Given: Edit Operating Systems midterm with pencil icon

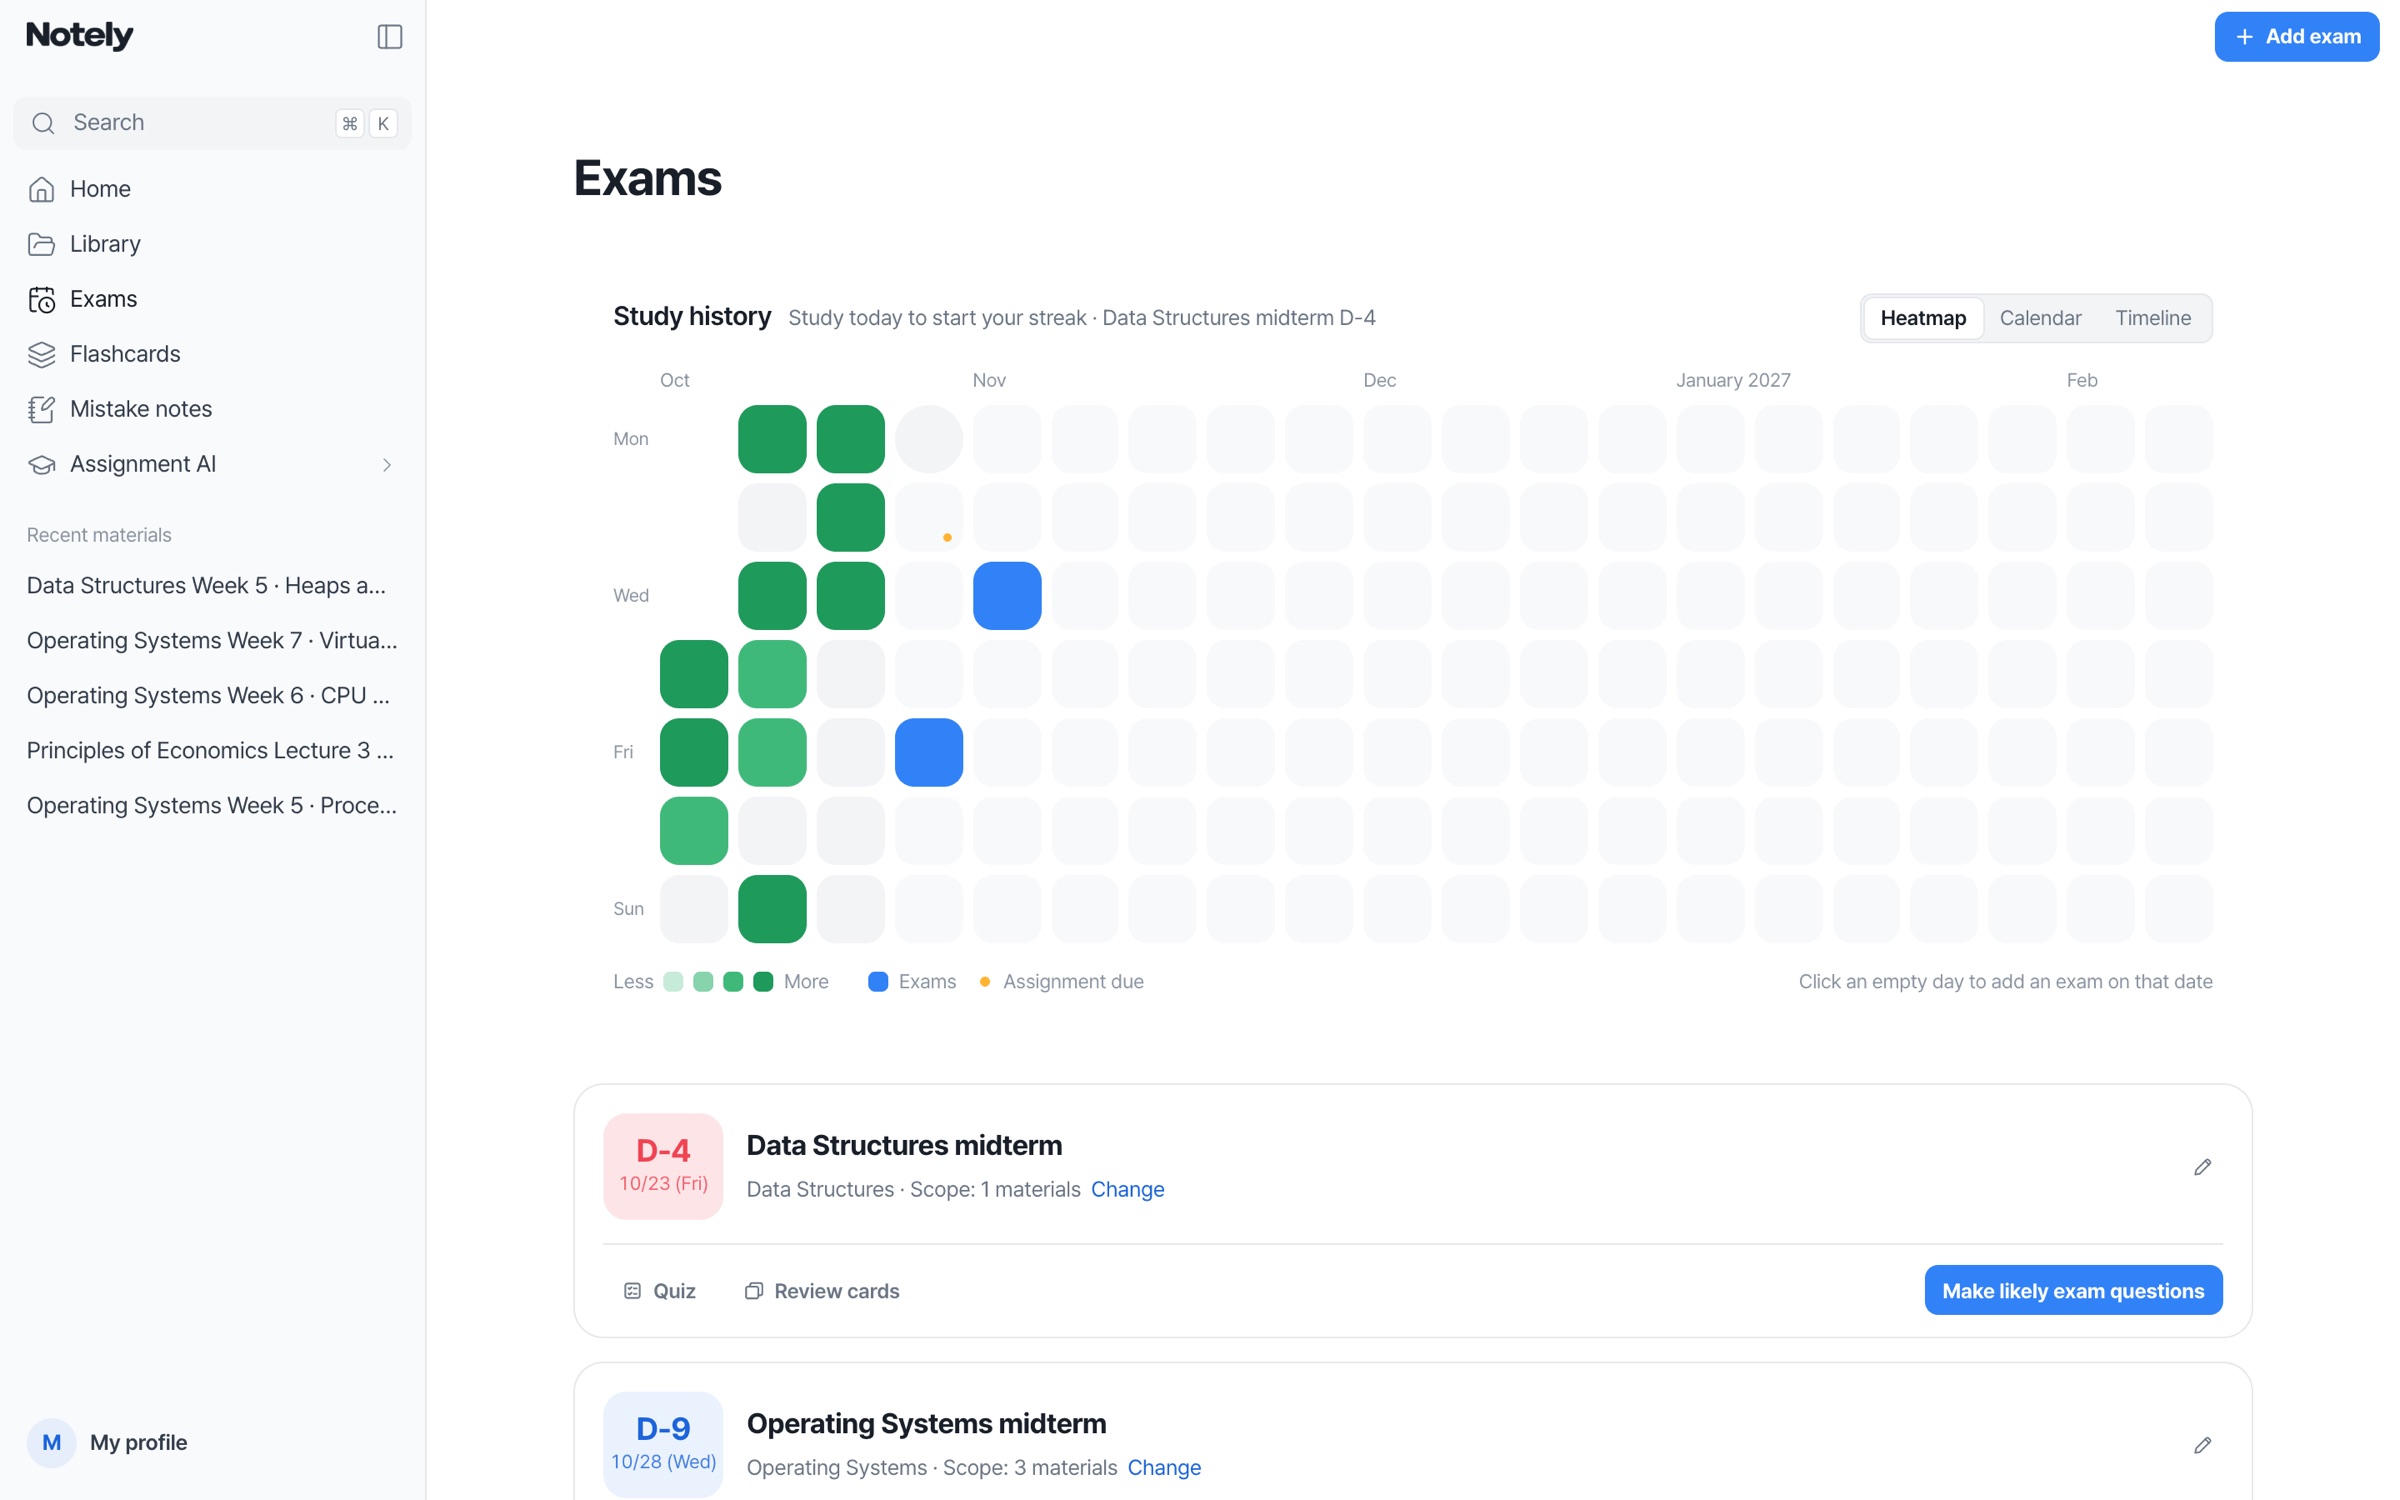Looking at the screenshot, I should (2202, 1445).
